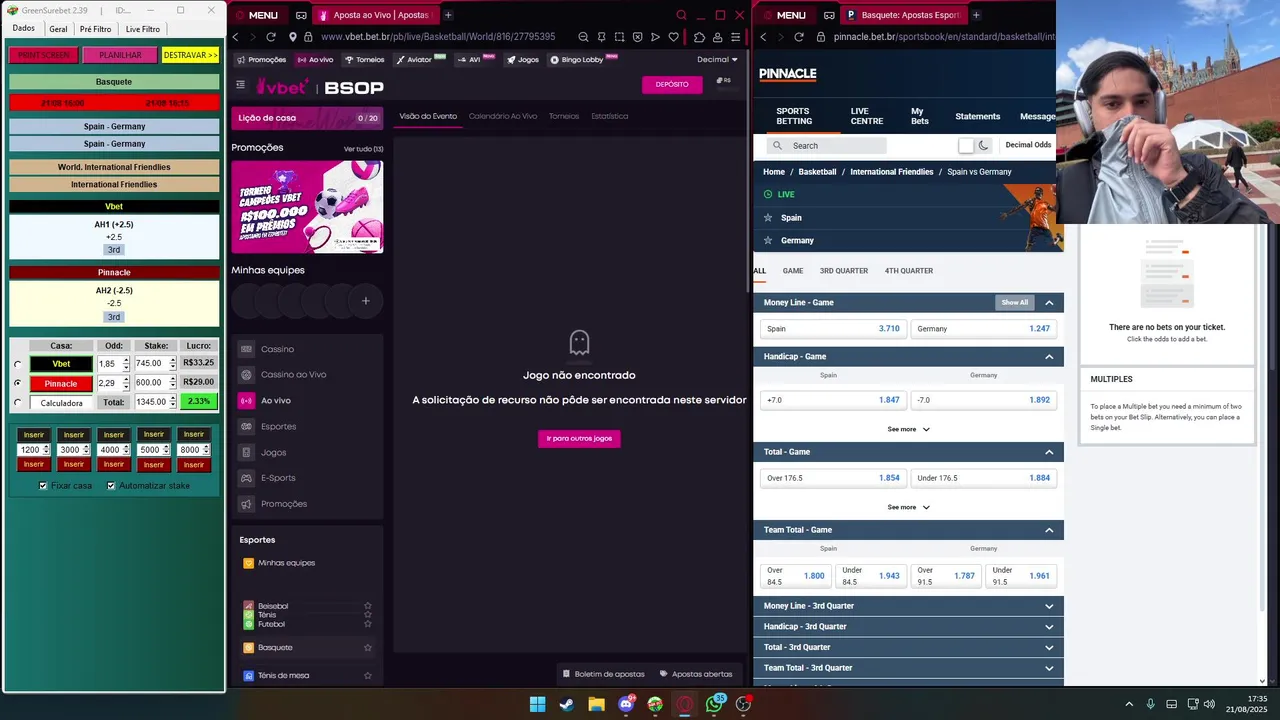Click Show All in Money Line section
1280x720 pixels.
coord(1015,303)
